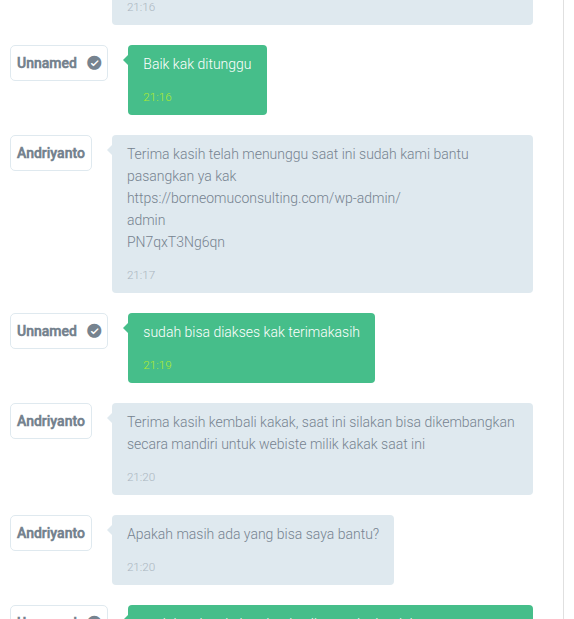Click verified checkmark next to second Unnamed label
The width and height of the screenshot is (574, 619).
pos(94,331)
